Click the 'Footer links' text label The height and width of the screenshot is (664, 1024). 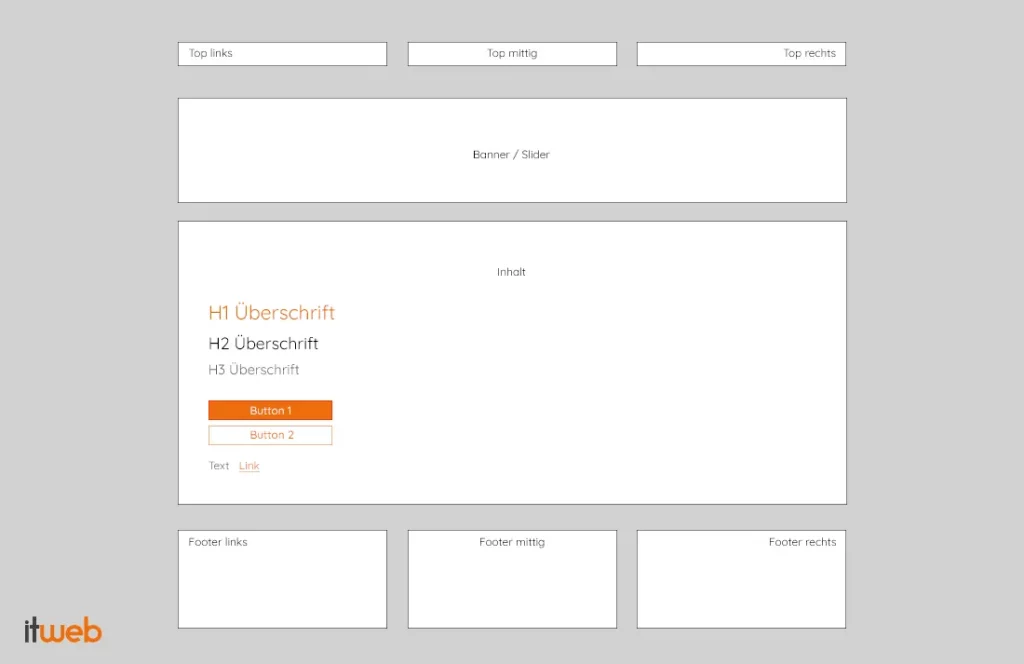[218, 542]
